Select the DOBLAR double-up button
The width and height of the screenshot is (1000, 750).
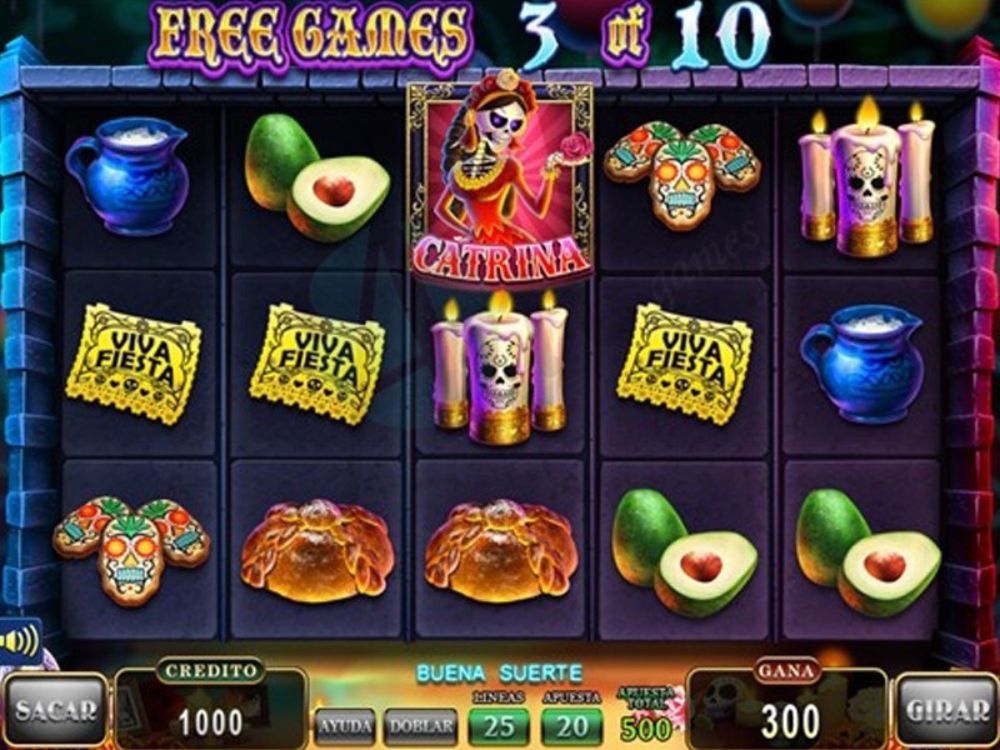pyautogui.click(x=422, y=726)
